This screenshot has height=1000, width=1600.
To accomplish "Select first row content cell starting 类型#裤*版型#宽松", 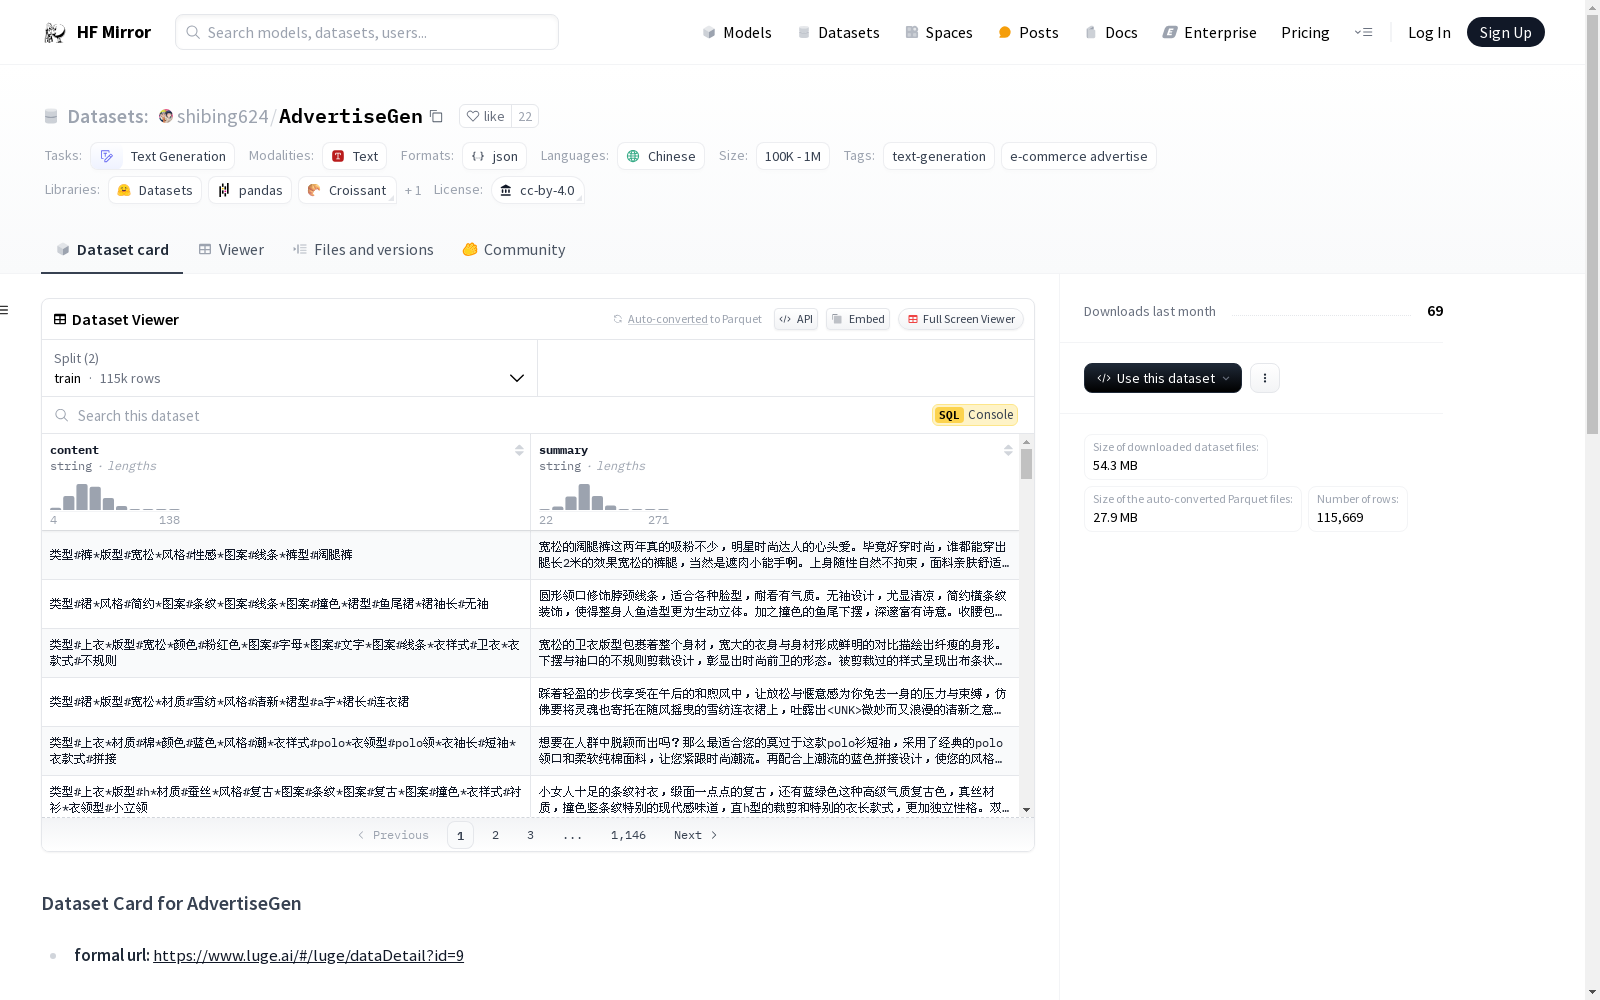I will pos(286,555).
